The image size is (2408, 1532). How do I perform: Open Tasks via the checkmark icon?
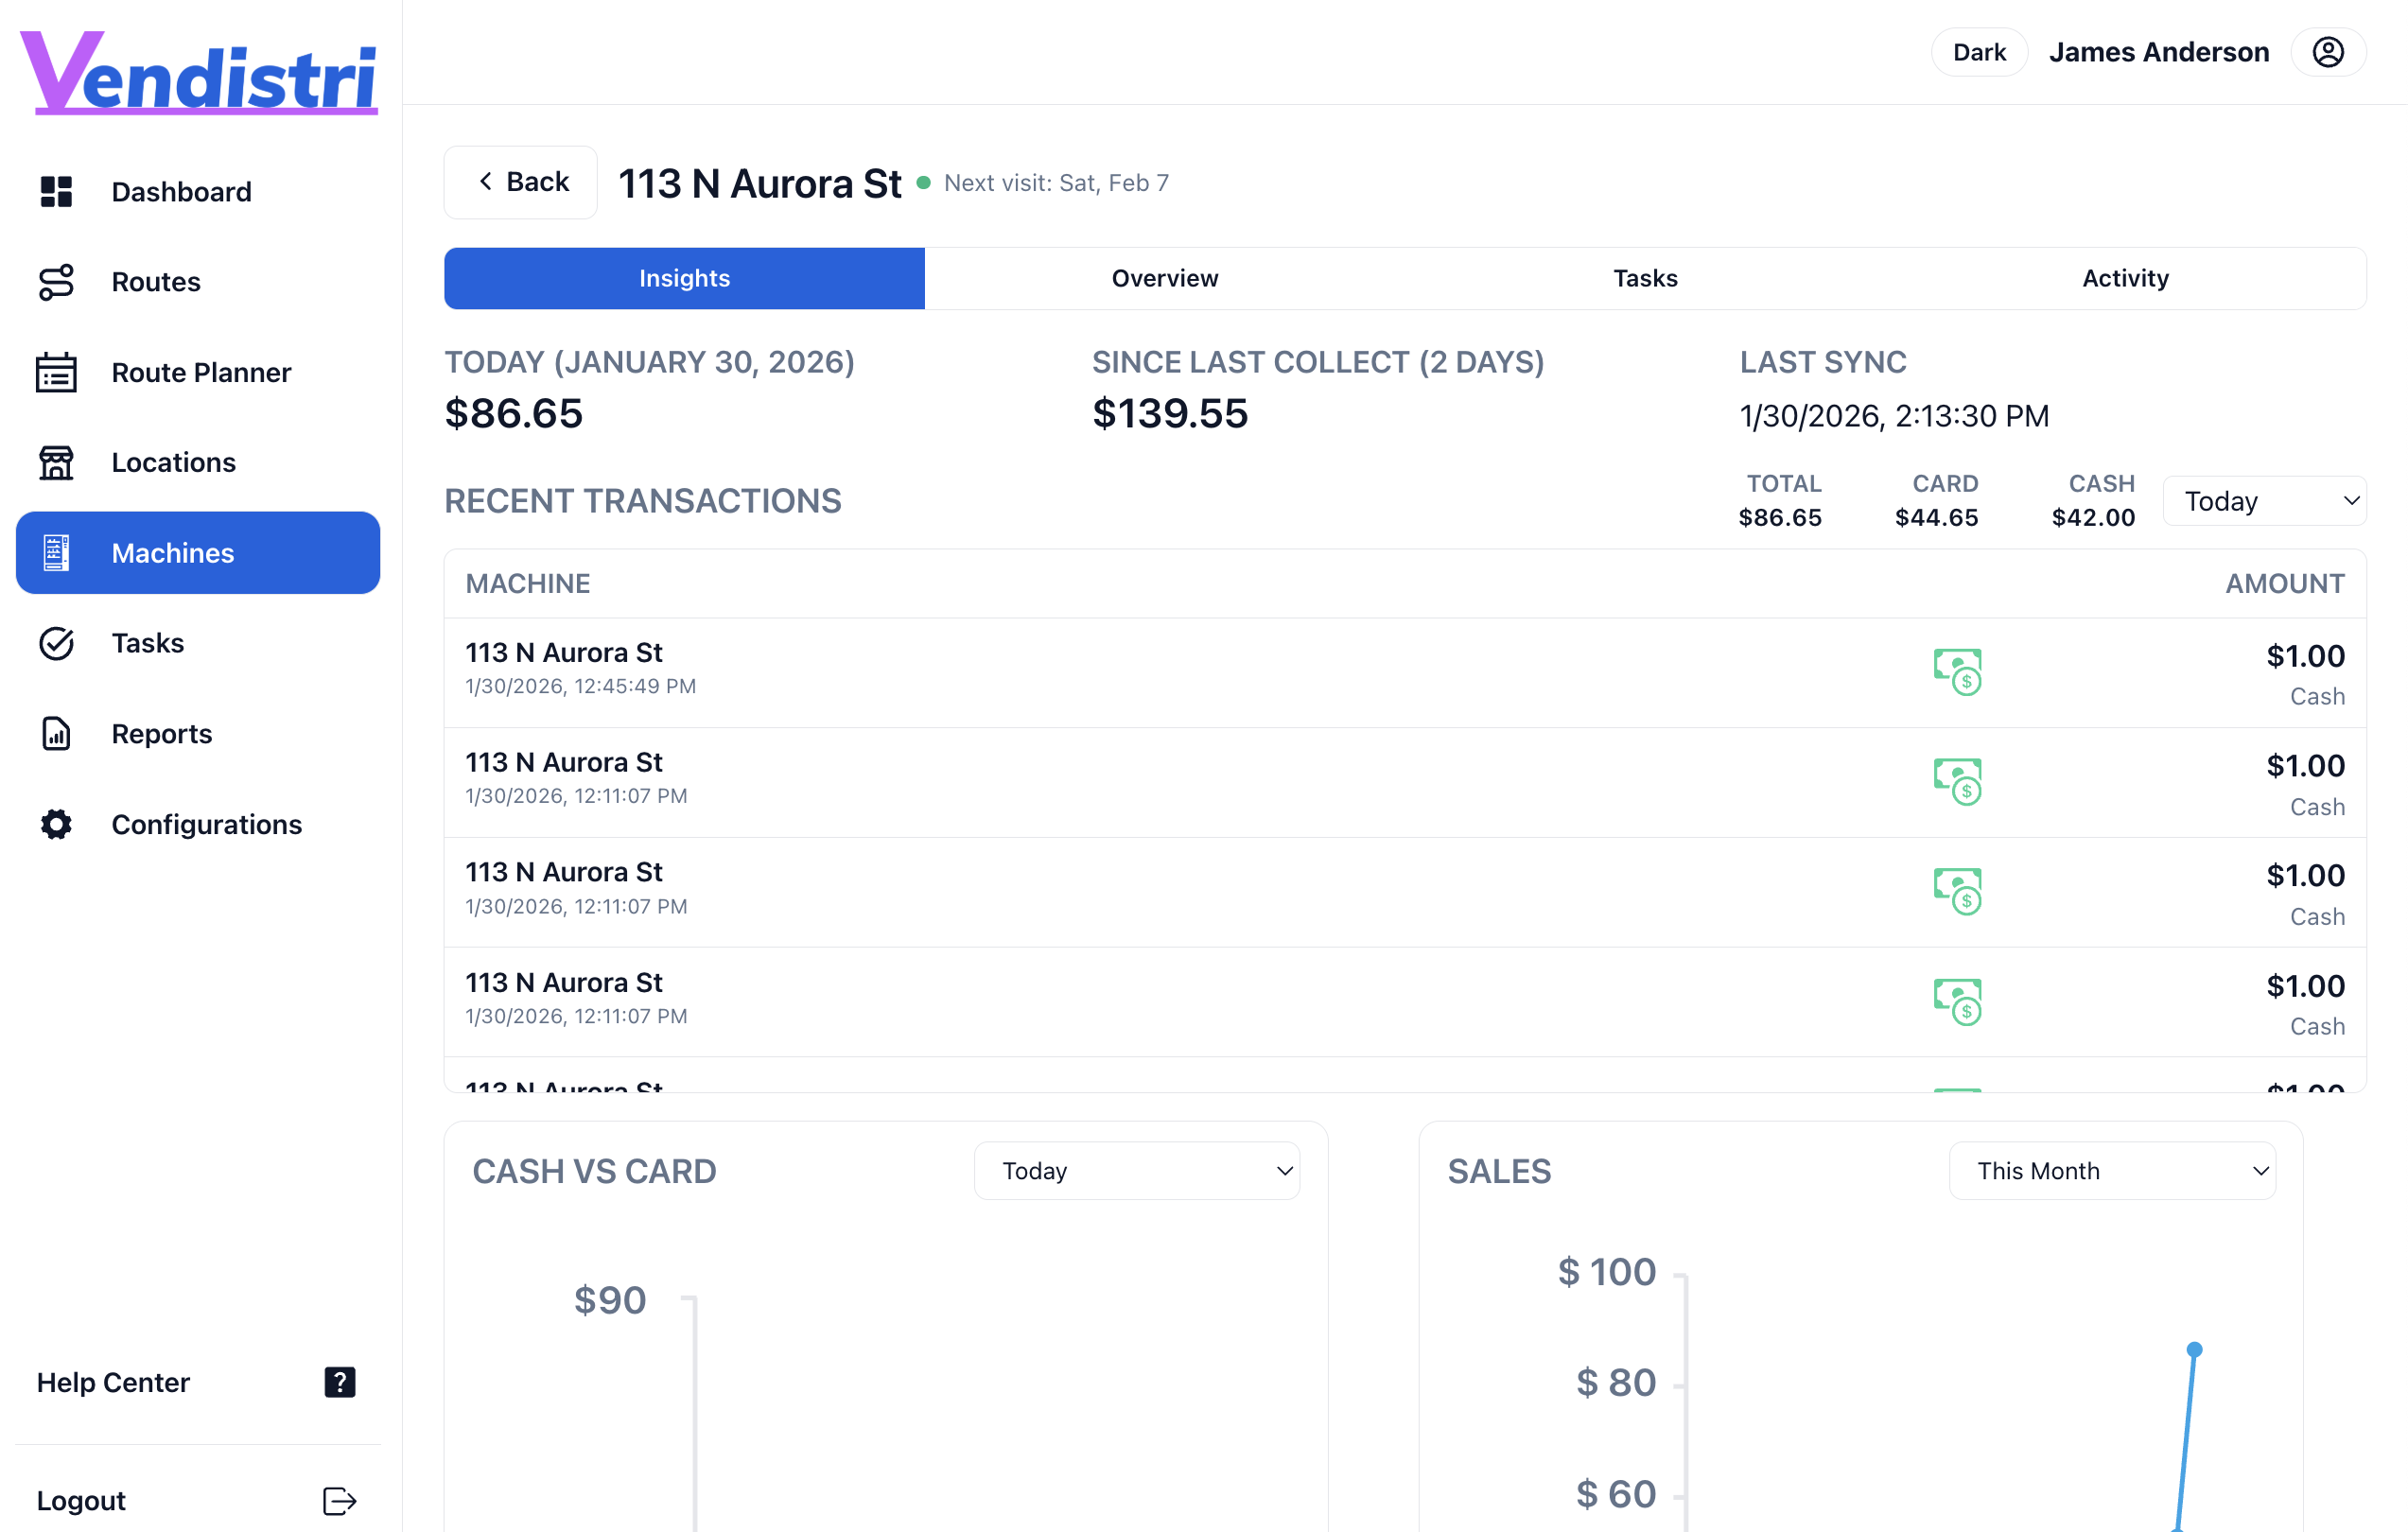click(55, 643)
